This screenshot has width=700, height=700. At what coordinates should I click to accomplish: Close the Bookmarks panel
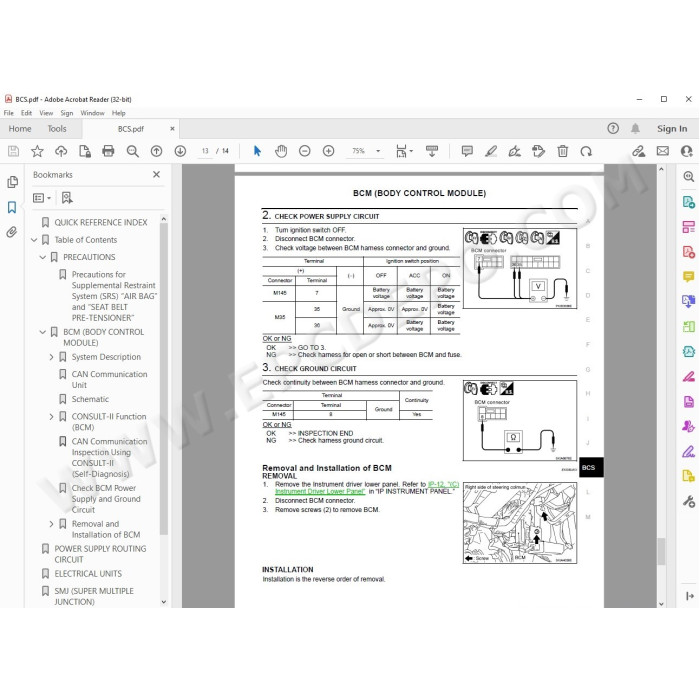156,175
